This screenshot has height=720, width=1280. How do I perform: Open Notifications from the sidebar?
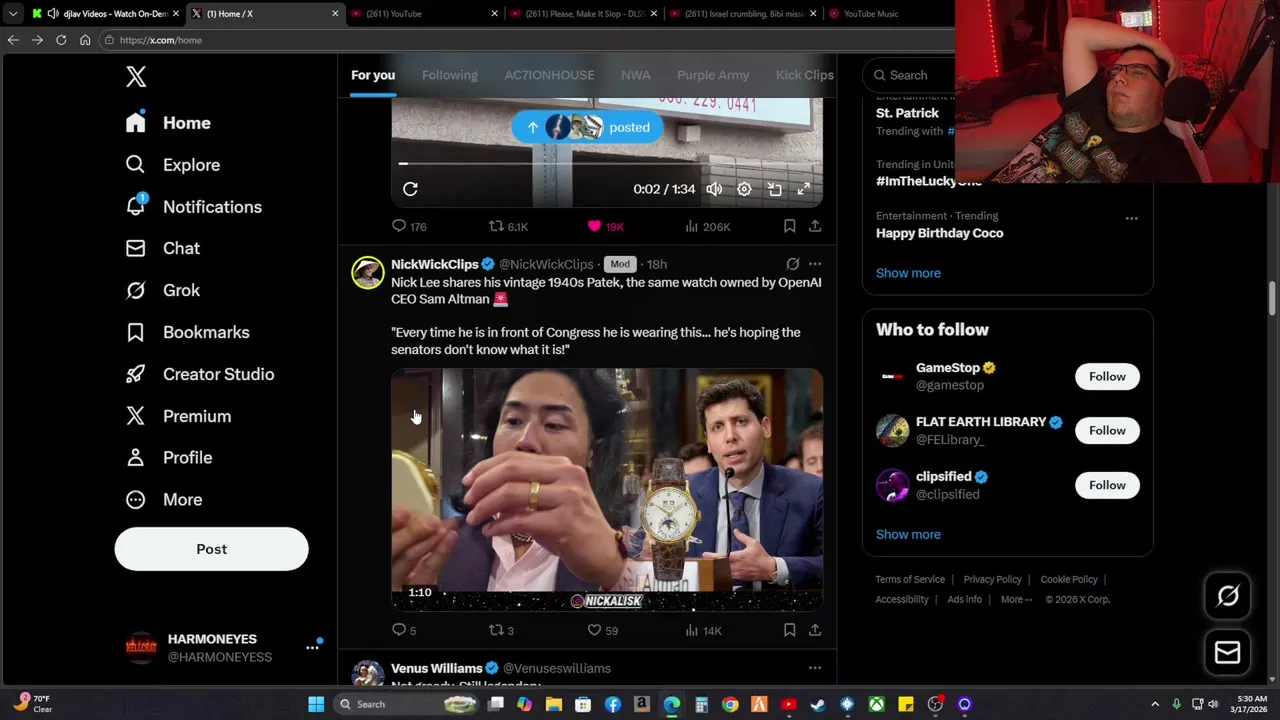click(194, 207)
